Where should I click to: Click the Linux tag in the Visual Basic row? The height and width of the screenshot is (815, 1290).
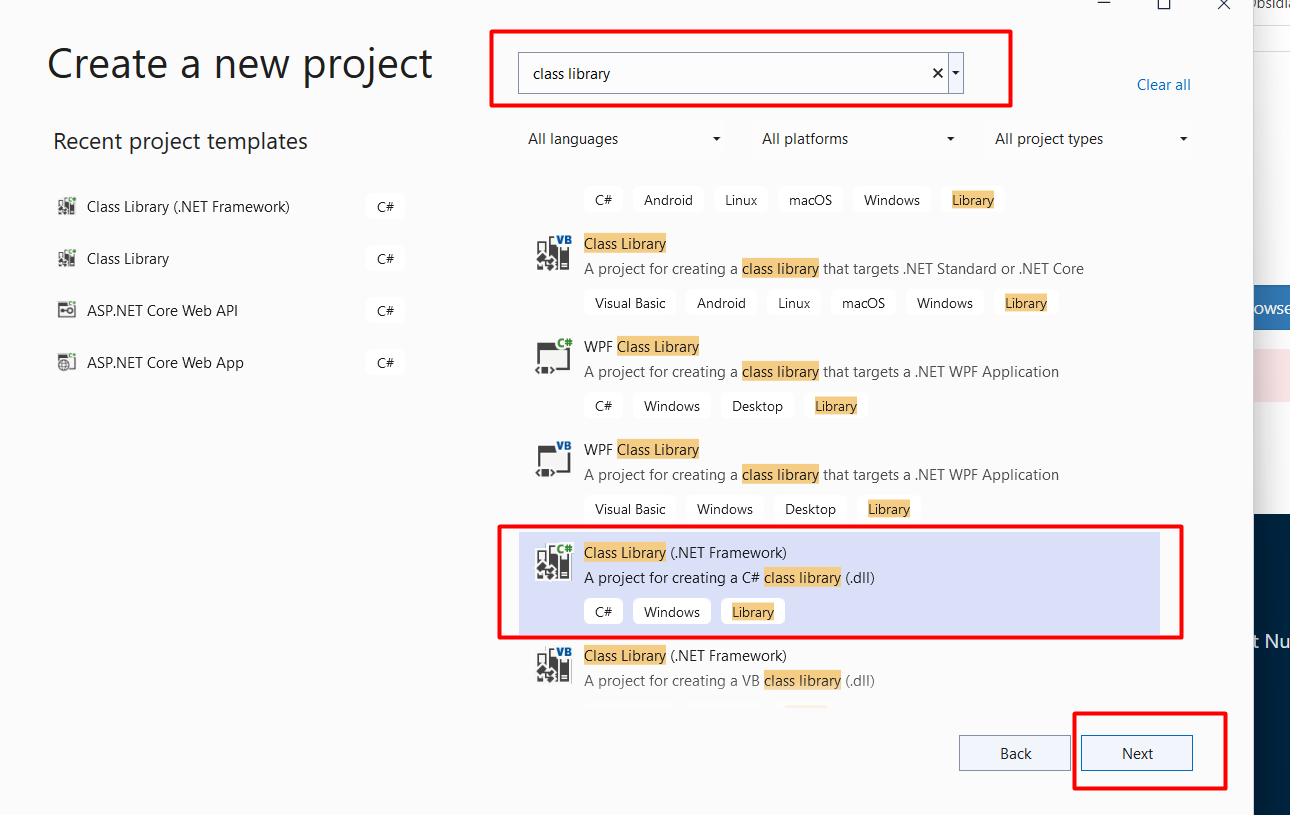tap(794, 303)
